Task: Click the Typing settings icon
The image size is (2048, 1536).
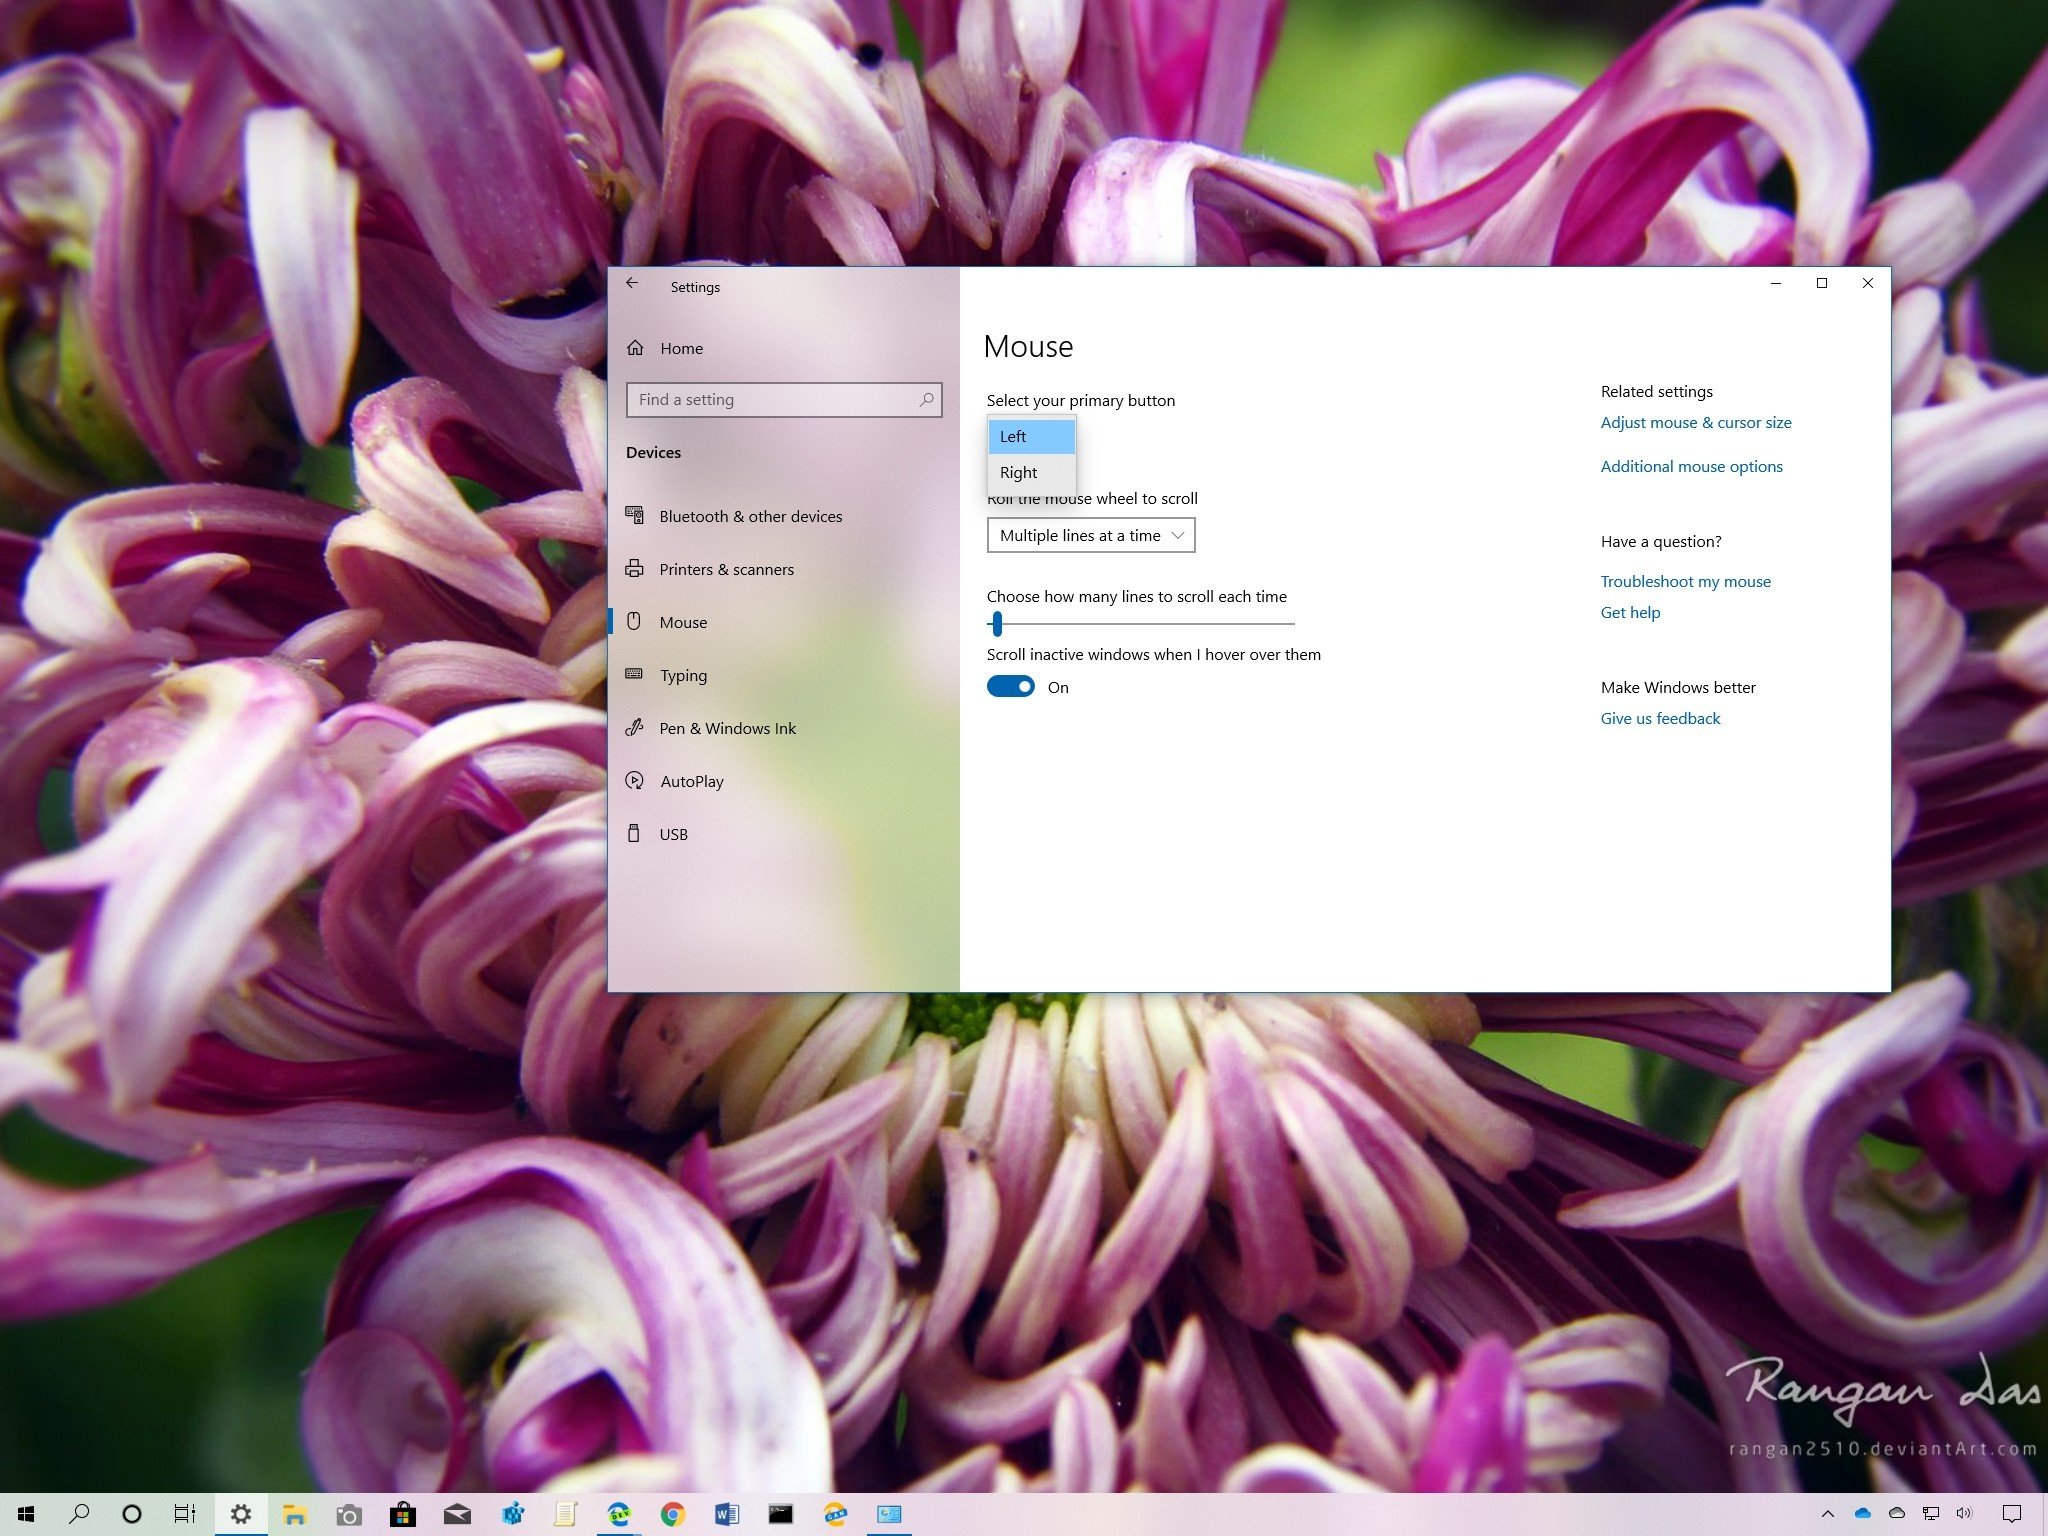Action: [x=637, y=674]
